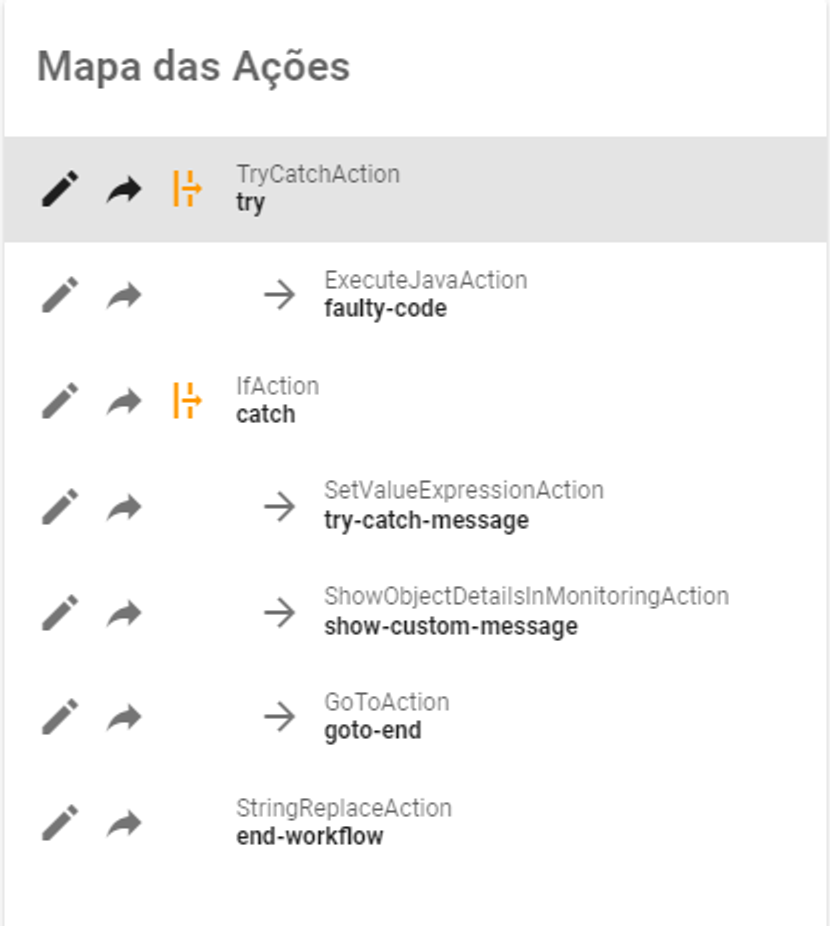Screen dimensions: 830x926
Task: Click the share arrow for IfAction catch
Action: [x=124, y=401]
